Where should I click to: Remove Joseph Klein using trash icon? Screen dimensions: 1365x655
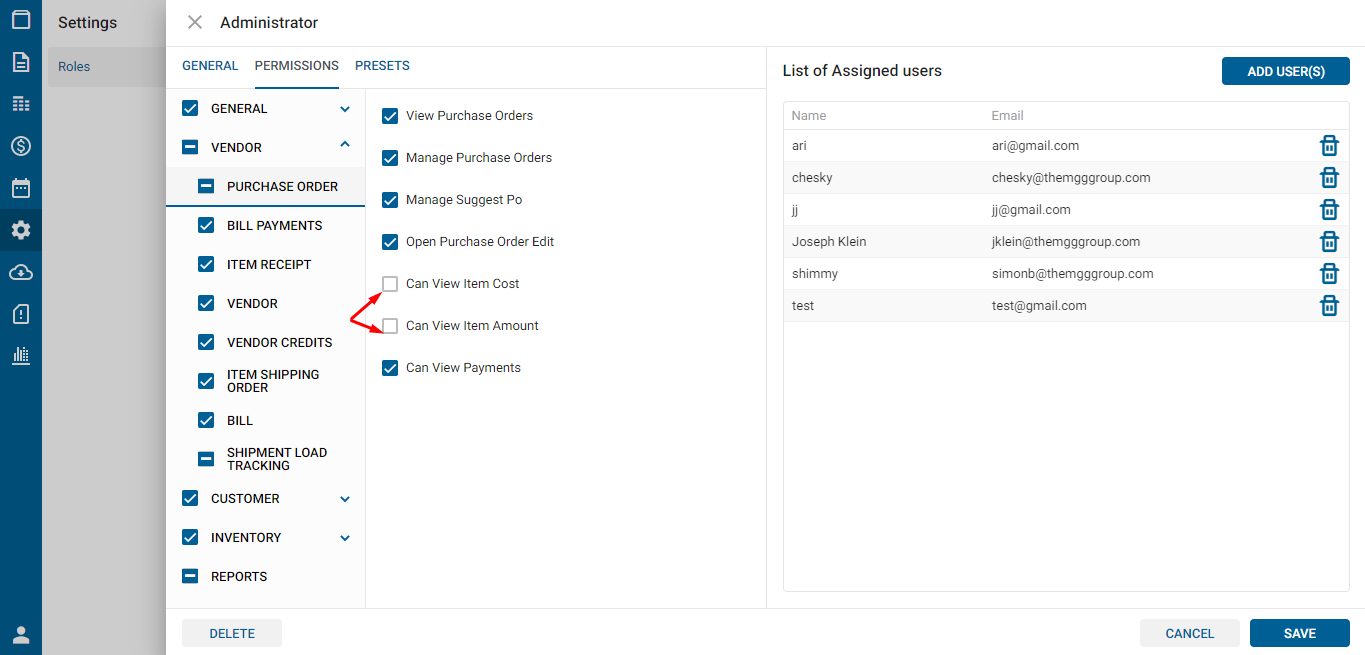[x=1329, y=242]
